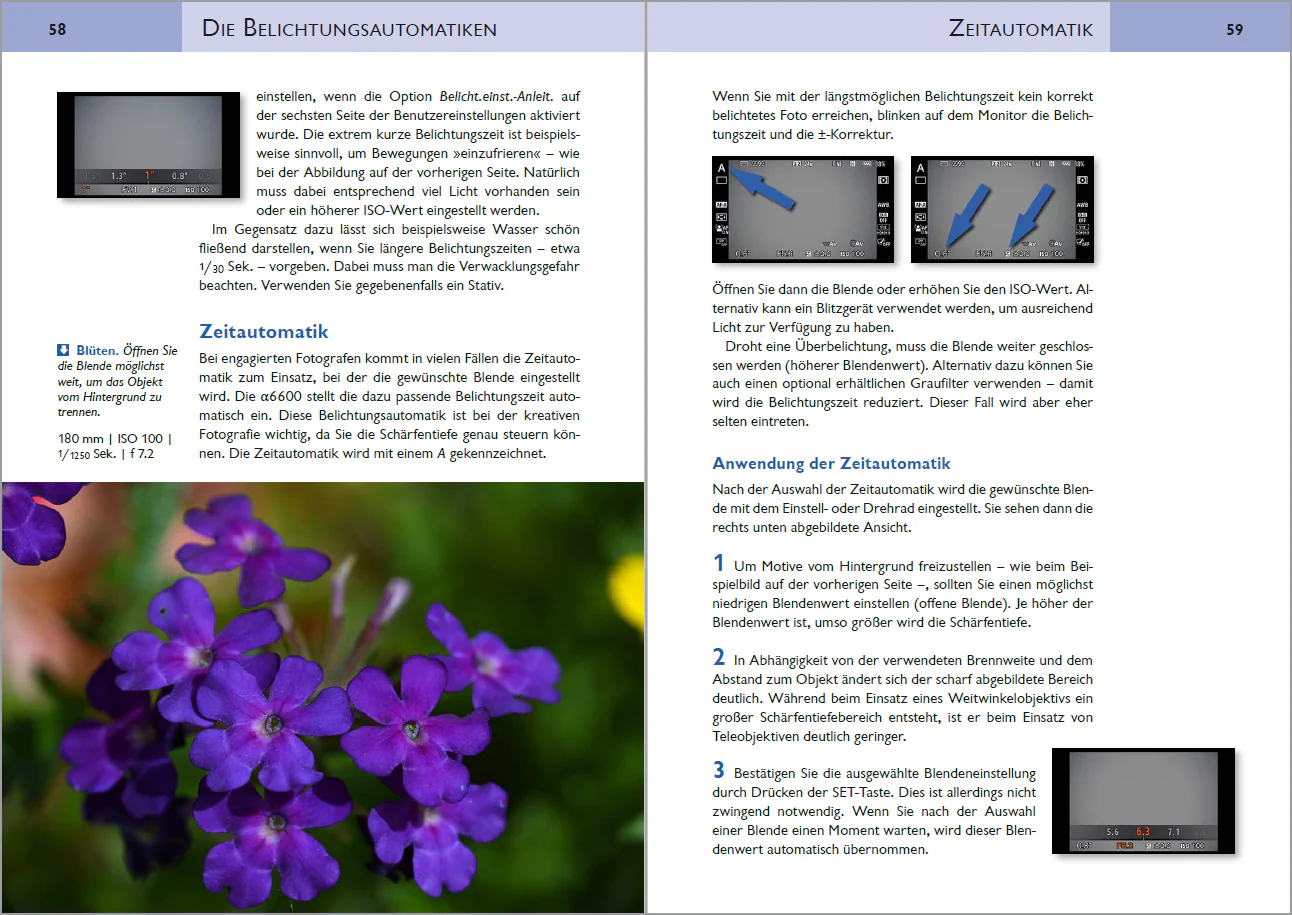Image resolution: width=1292 pixels, height=915 pixels.
Task: Click the AWB icon in the left camera screen
Action: [x=883, y=205]
